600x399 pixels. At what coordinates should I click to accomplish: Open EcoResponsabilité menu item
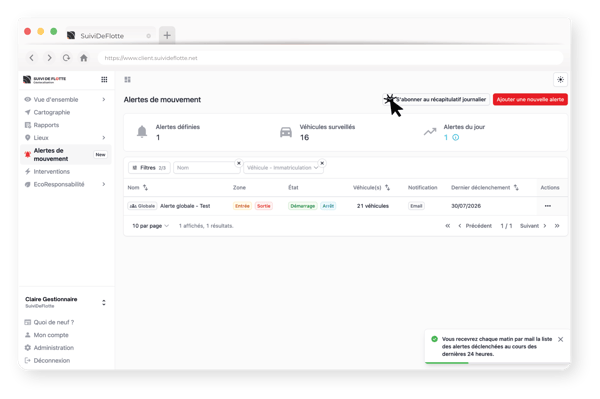pyautogui.click(x=59, y=184)
